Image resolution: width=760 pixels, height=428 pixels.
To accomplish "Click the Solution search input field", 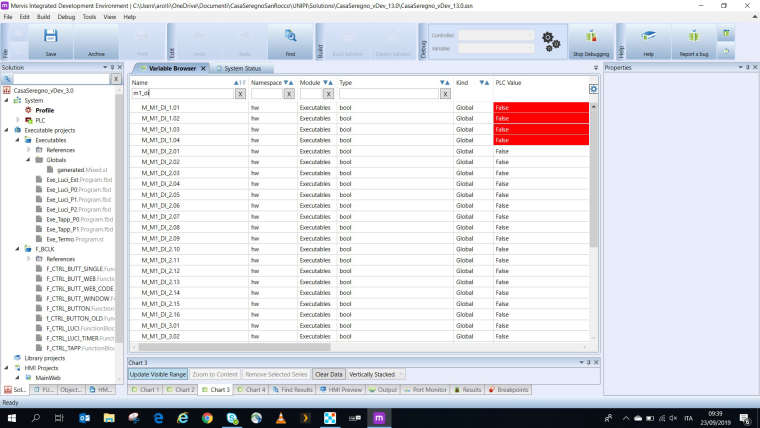I will (61, 79).
